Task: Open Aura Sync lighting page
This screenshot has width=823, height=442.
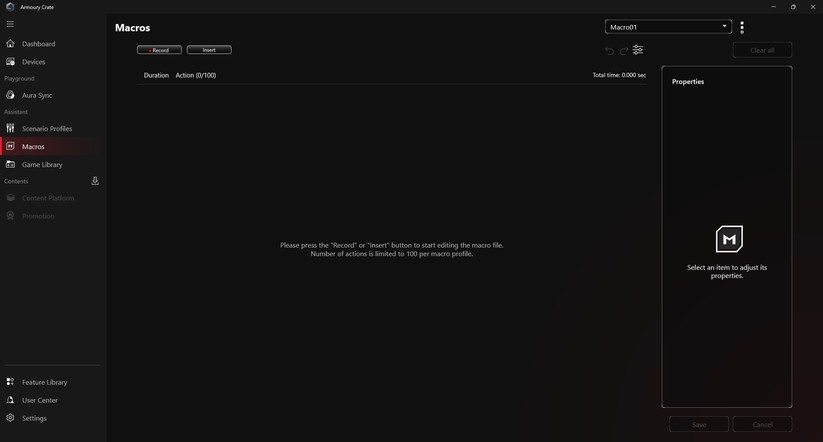Action: [37, 96]
